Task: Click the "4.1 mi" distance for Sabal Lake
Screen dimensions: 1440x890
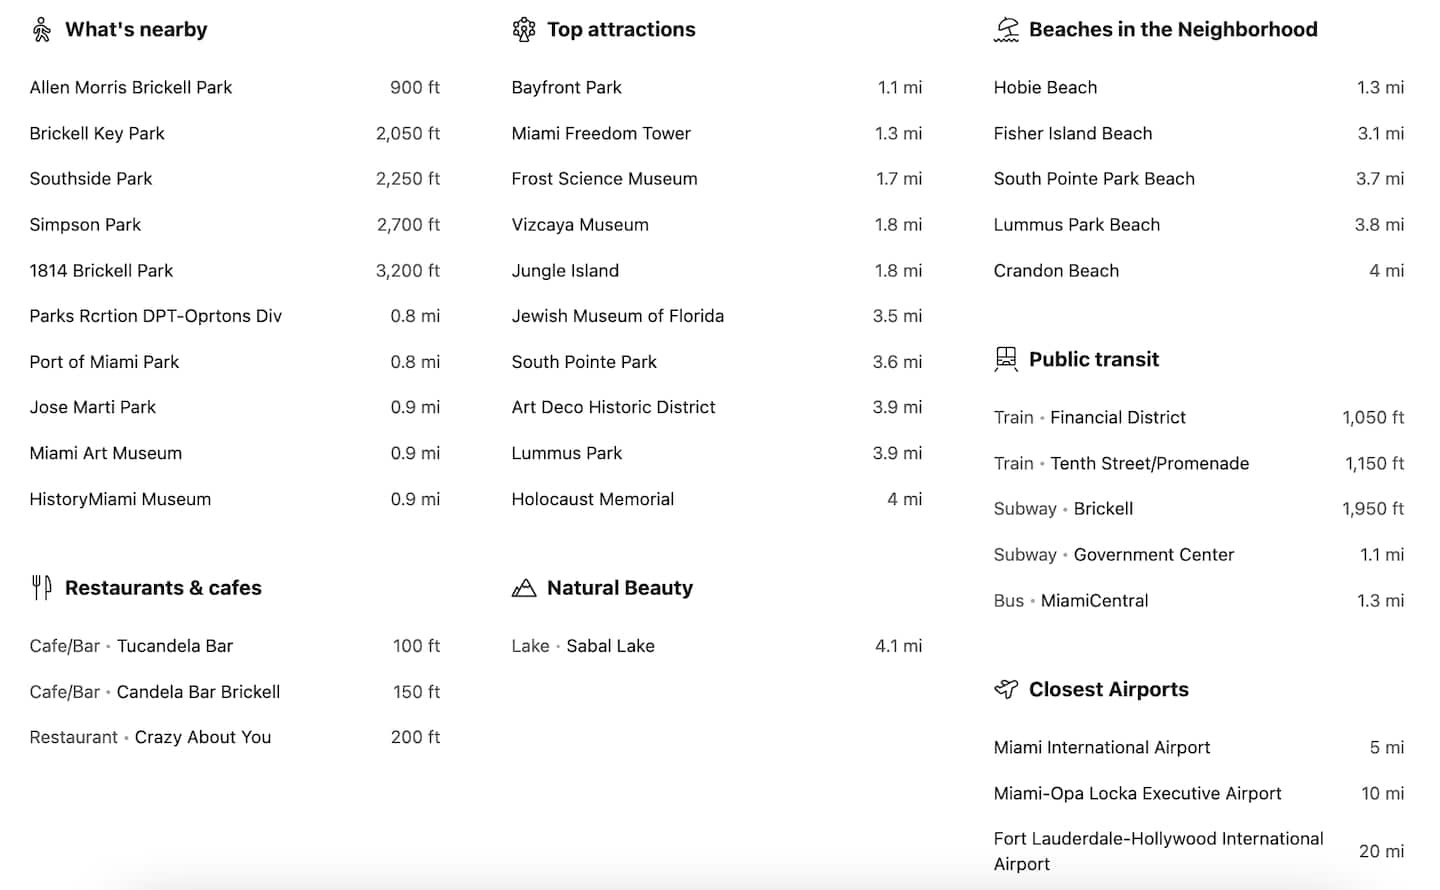Action: [x=899, y=646]
